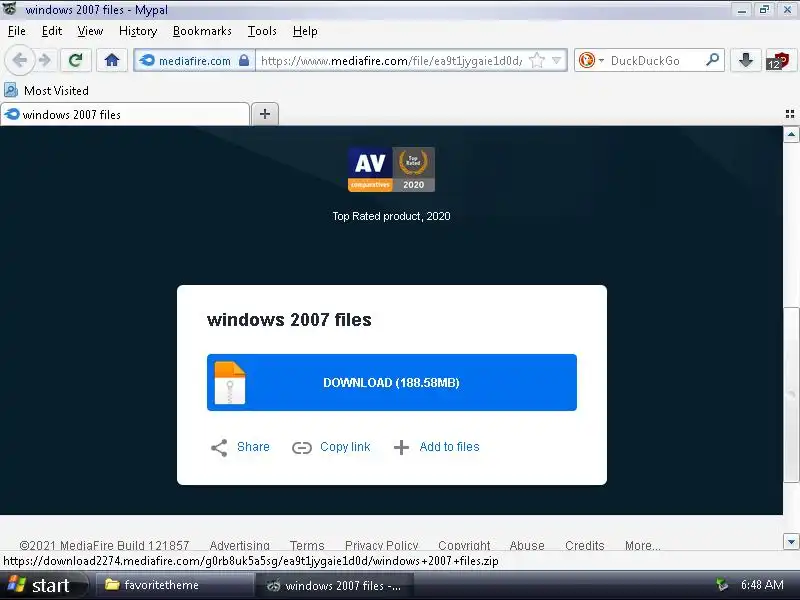Click the Top Rated product, 2020 text
This screenshot has width=800, height=600.
391,216
